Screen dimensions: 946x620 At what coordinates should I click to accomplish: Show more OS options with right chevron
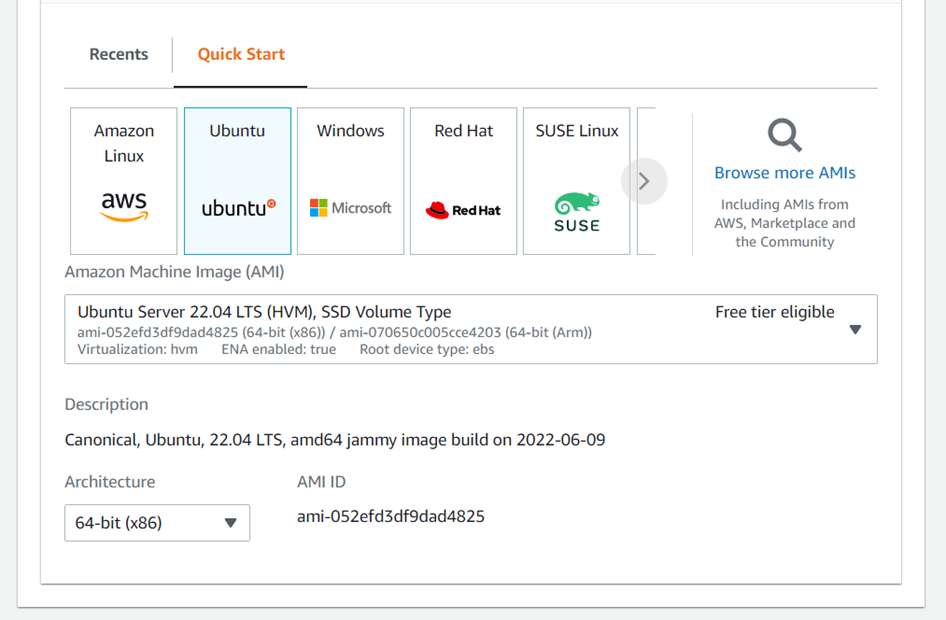644,181
